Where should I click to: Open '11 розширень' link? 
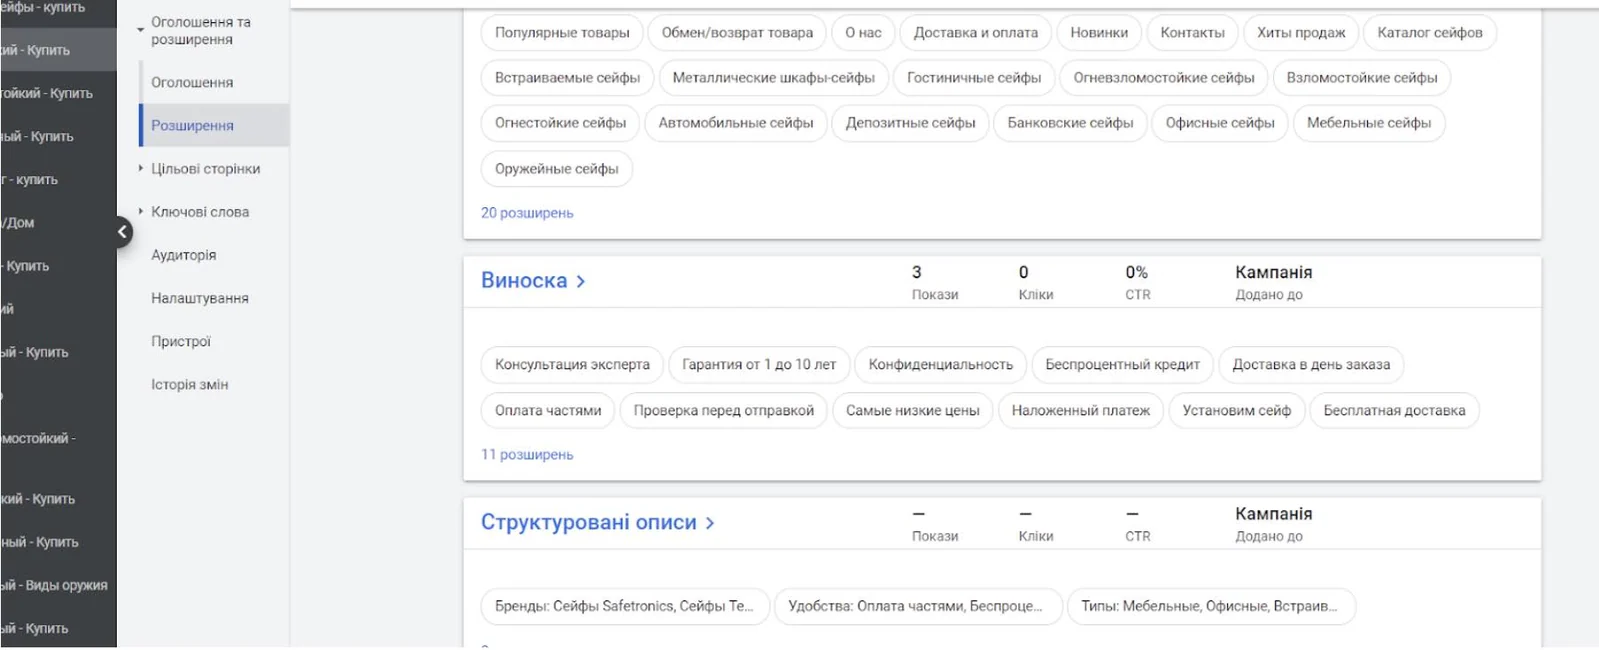tap(527, 455)
